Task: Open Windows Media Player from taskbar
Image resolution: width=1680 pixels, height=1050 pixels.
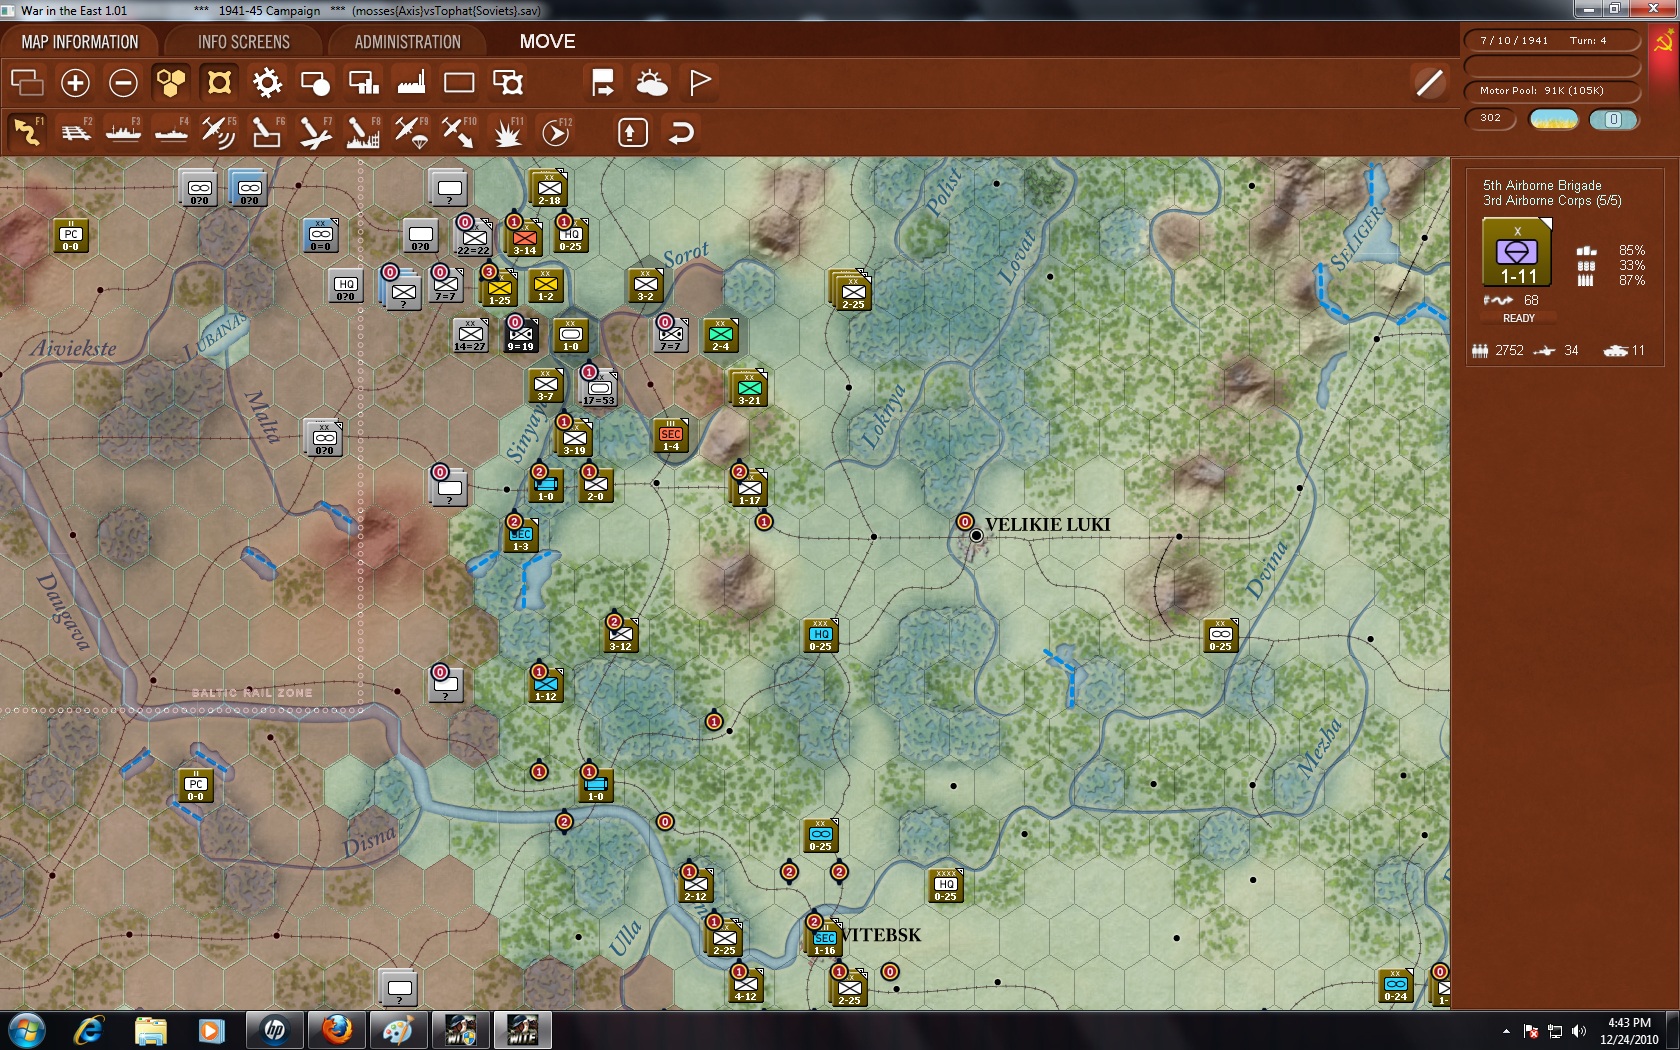Action: [211, 1030]
